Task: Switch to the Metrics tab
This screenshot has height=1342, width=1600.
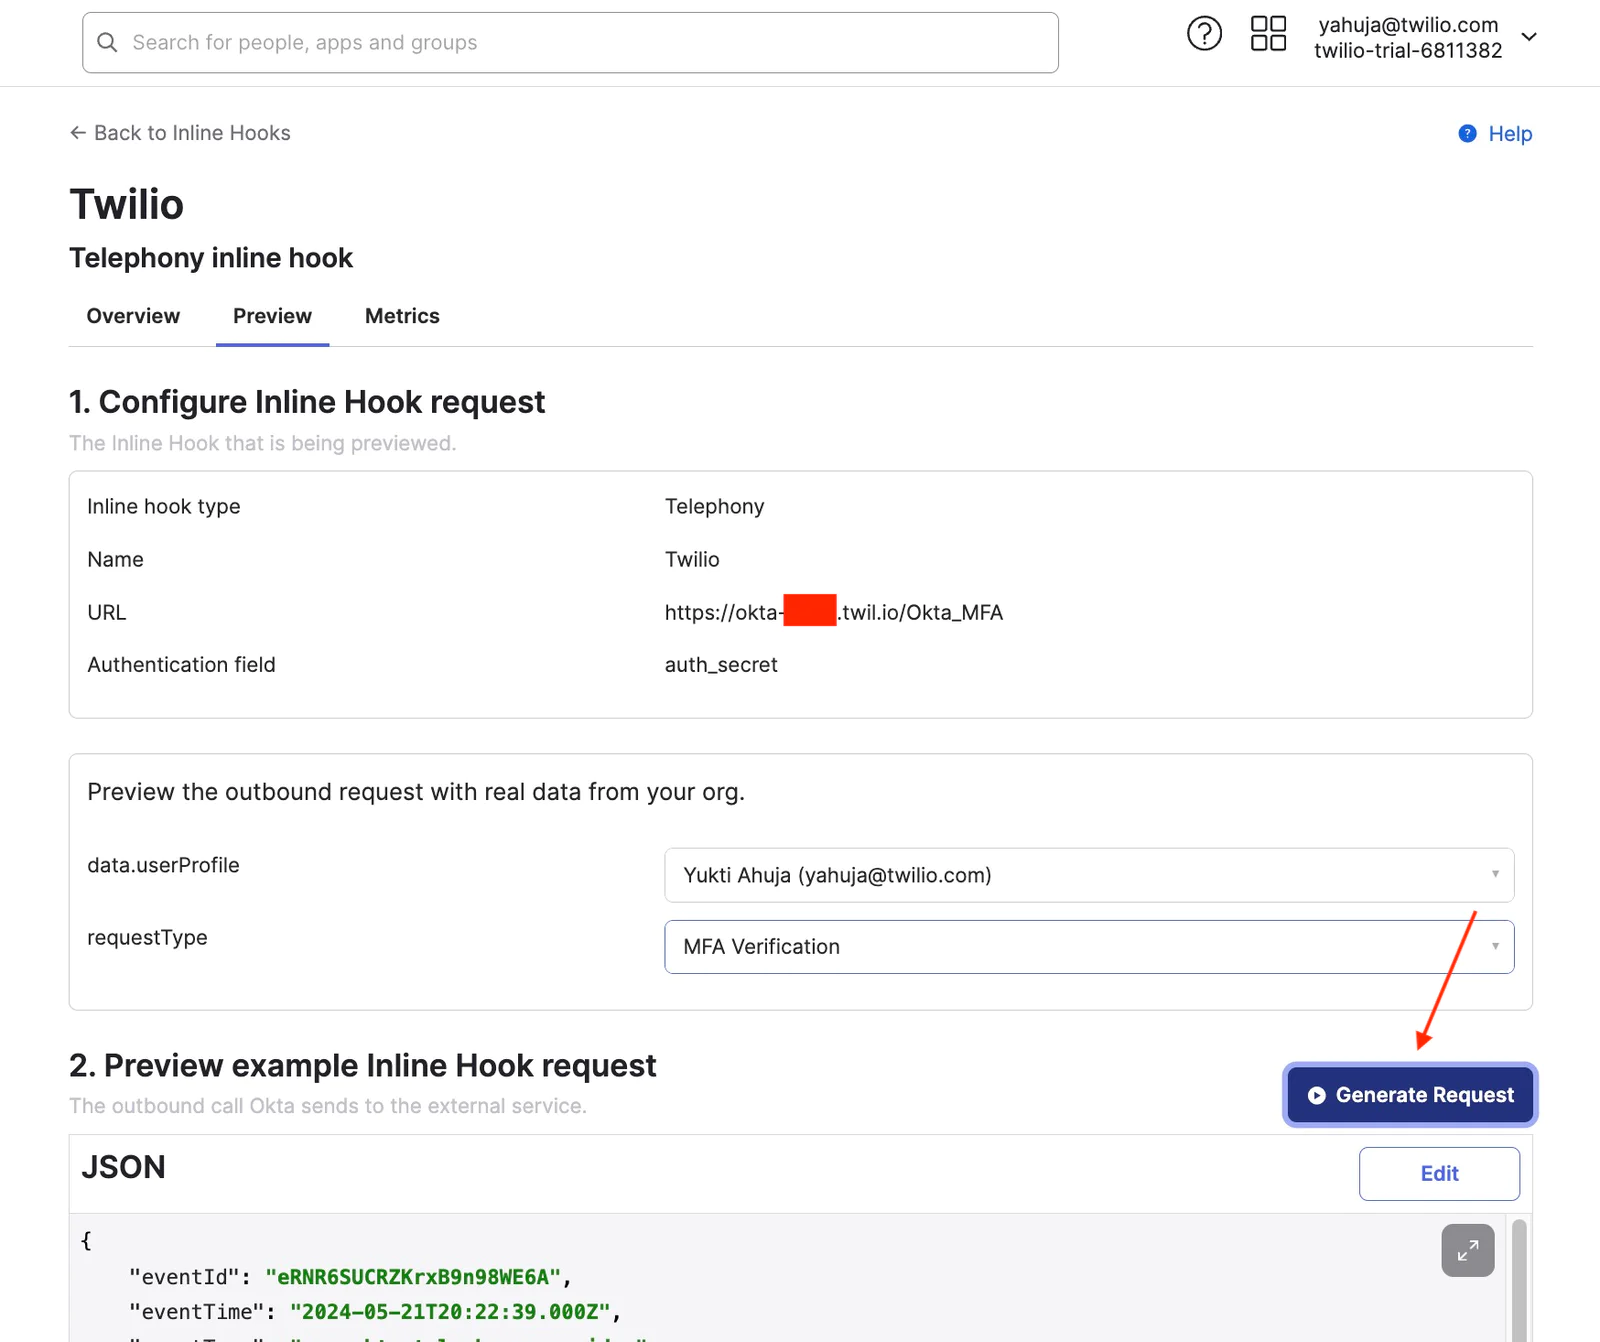Action: click(x=402, y=316)
